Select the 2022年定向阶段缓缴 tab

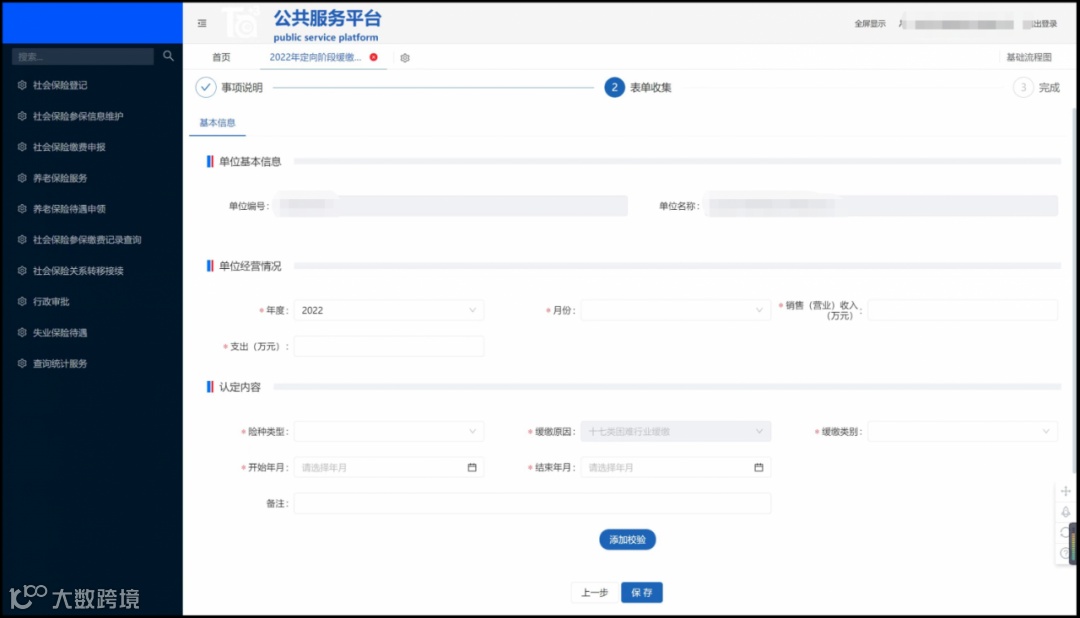pyautogui.click(x=315, y=57)
